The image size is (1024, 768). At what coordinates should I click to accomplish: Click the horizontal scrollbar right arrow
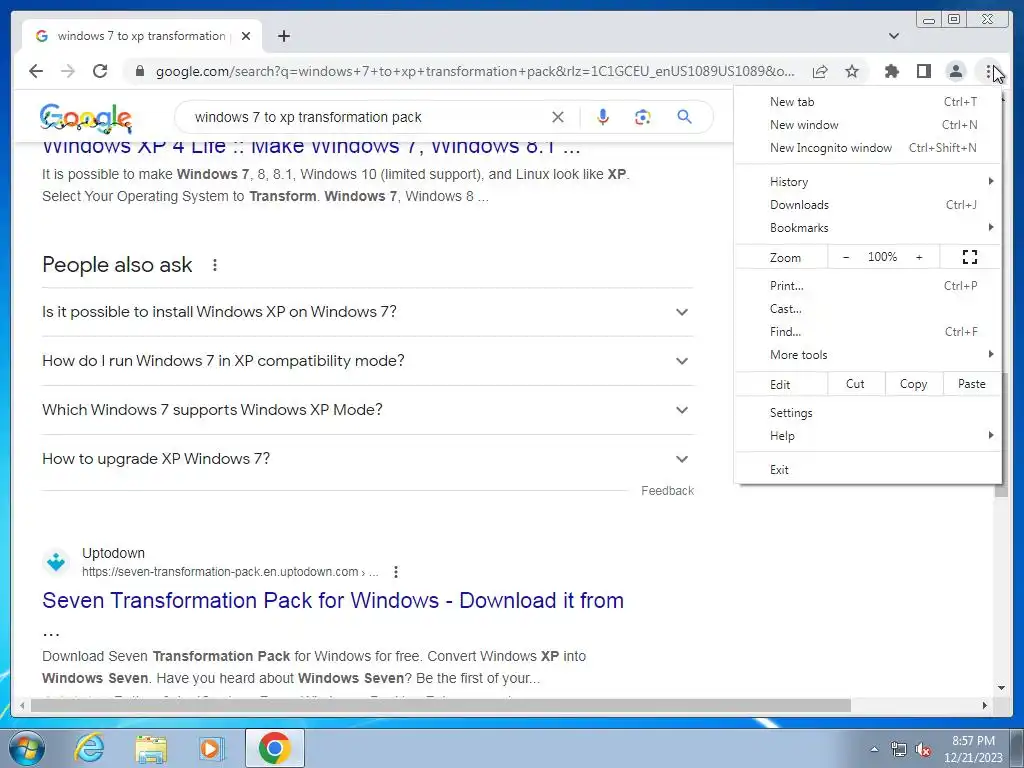click(x=985, y=705)
